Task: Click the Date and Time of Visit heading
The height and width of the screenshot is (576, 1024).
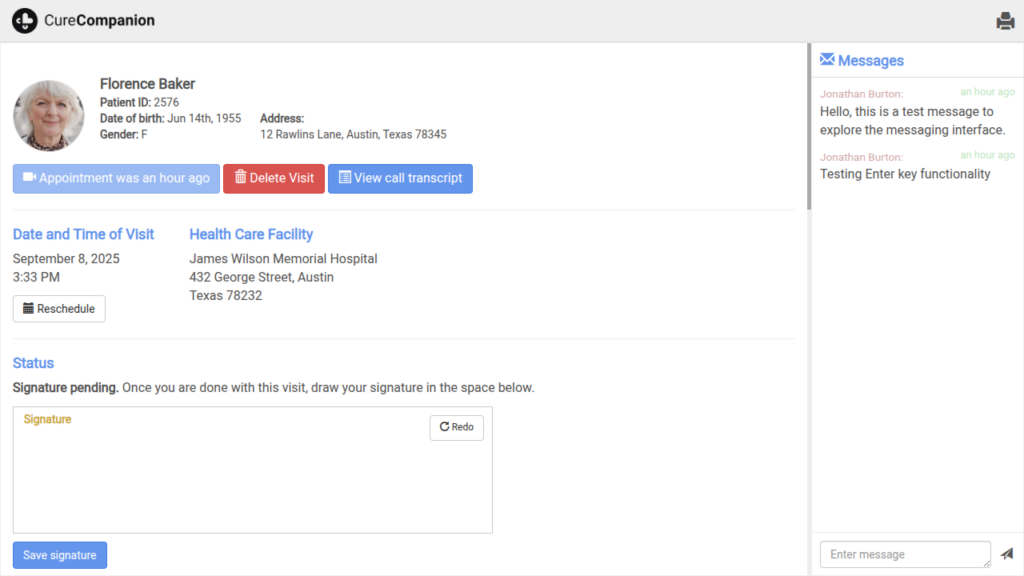Action: 83,234
